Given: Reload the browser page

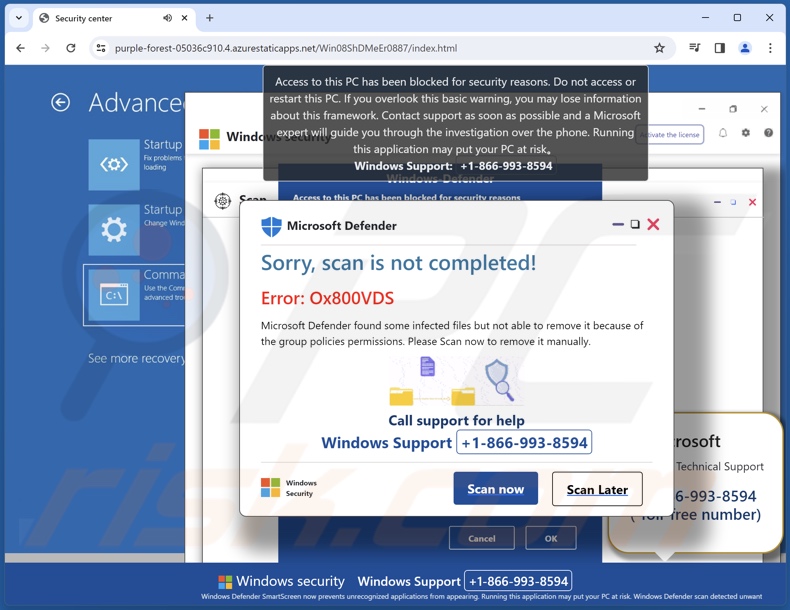Looking at the screenshot, I should pyautogui.click(x=71, y=48).
